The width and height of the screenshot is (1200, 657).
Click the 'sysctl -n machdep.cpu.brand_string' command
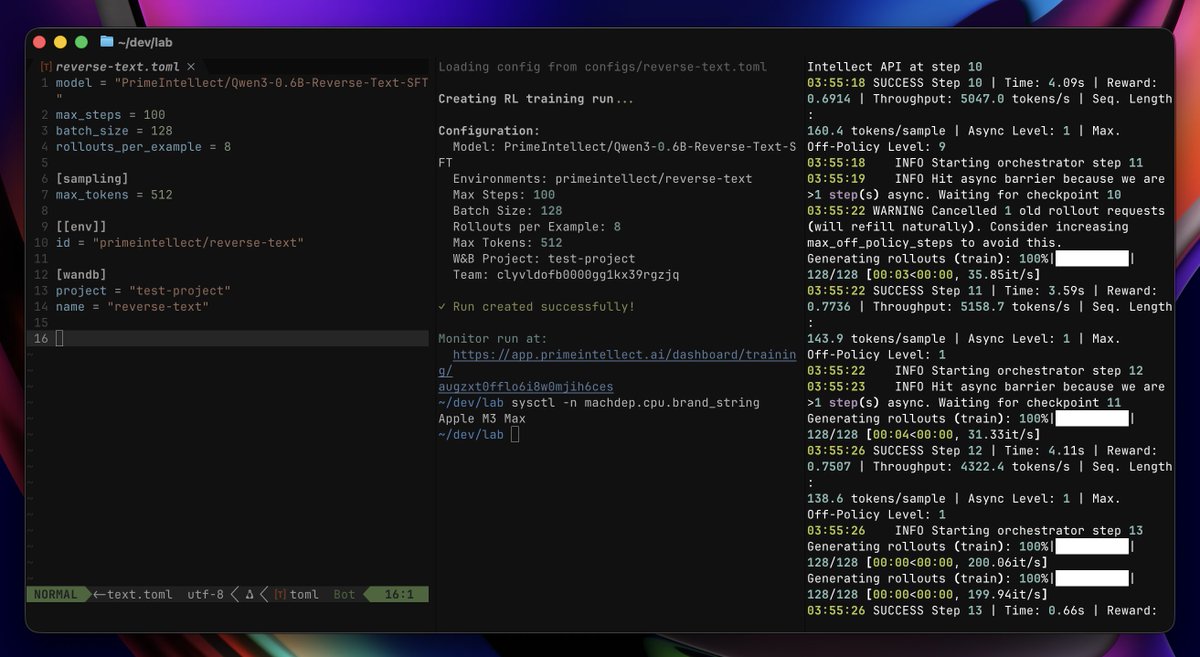click(x=635, y=403)
